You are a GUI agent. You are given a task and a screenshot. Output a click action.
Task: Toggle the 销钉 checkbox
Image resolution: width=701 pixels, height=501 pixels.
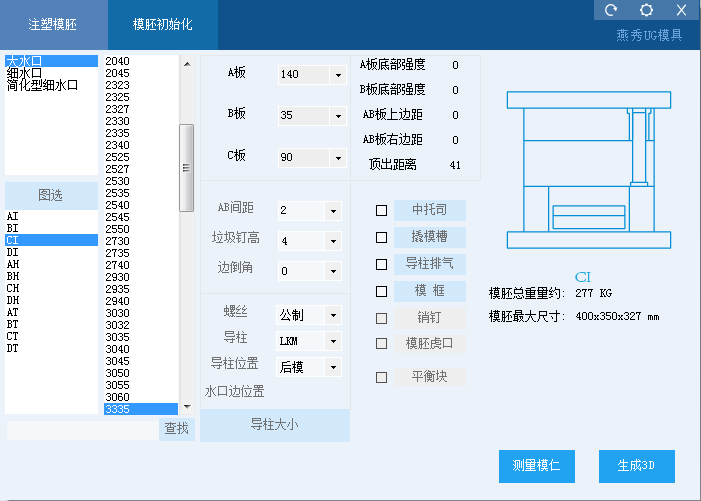click(381, 318)
